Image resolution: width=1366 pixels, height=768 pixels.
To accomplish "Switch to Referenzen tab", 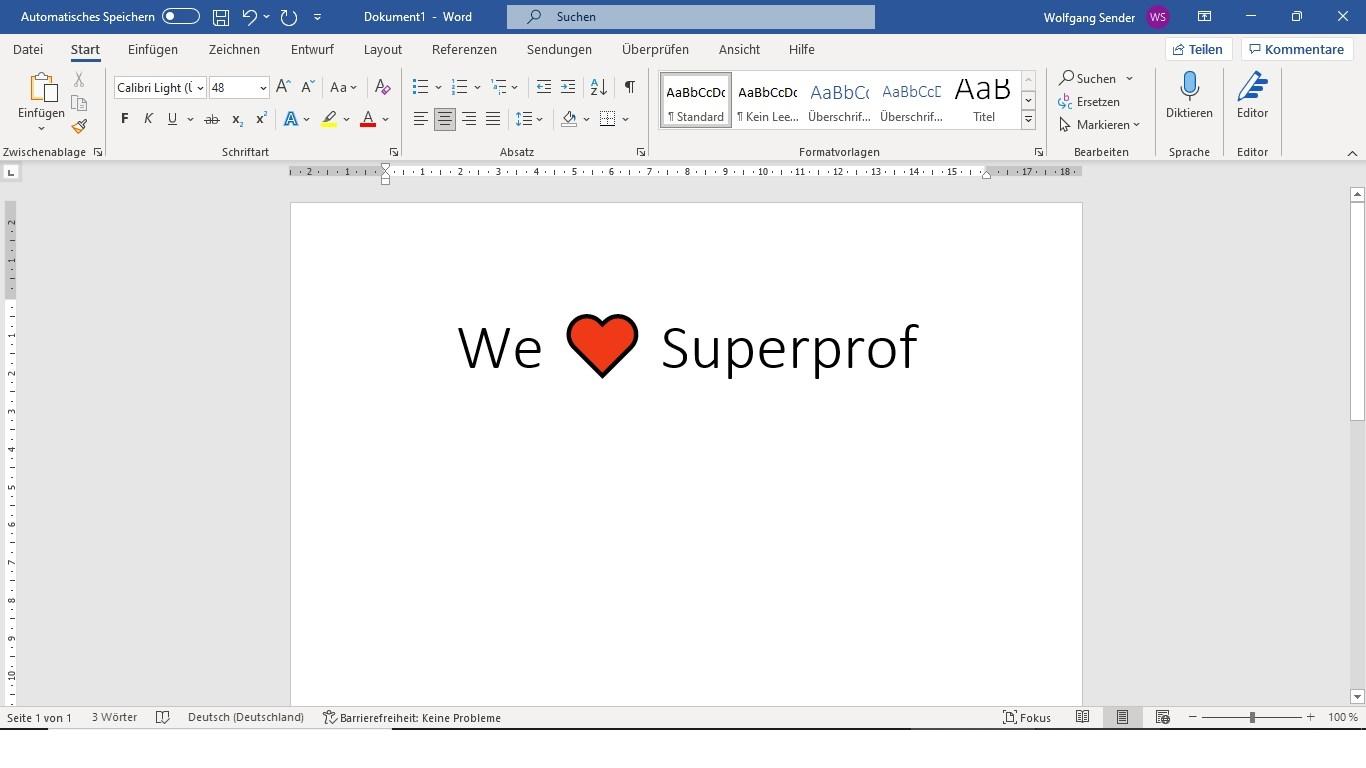I will click(x=464, y=49).
